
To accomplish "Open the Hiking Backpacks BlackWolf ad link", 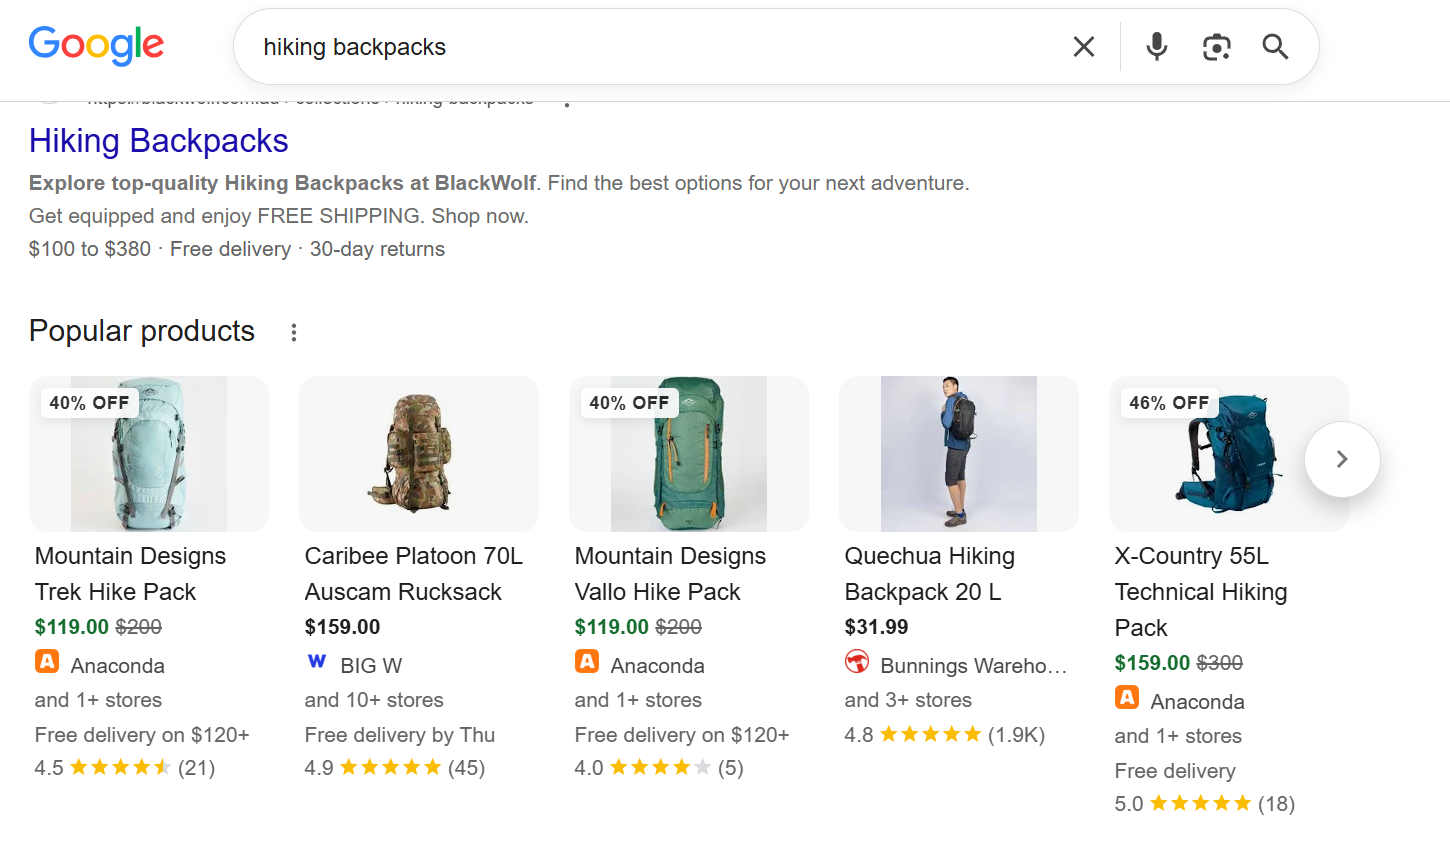I will point(159,141).
